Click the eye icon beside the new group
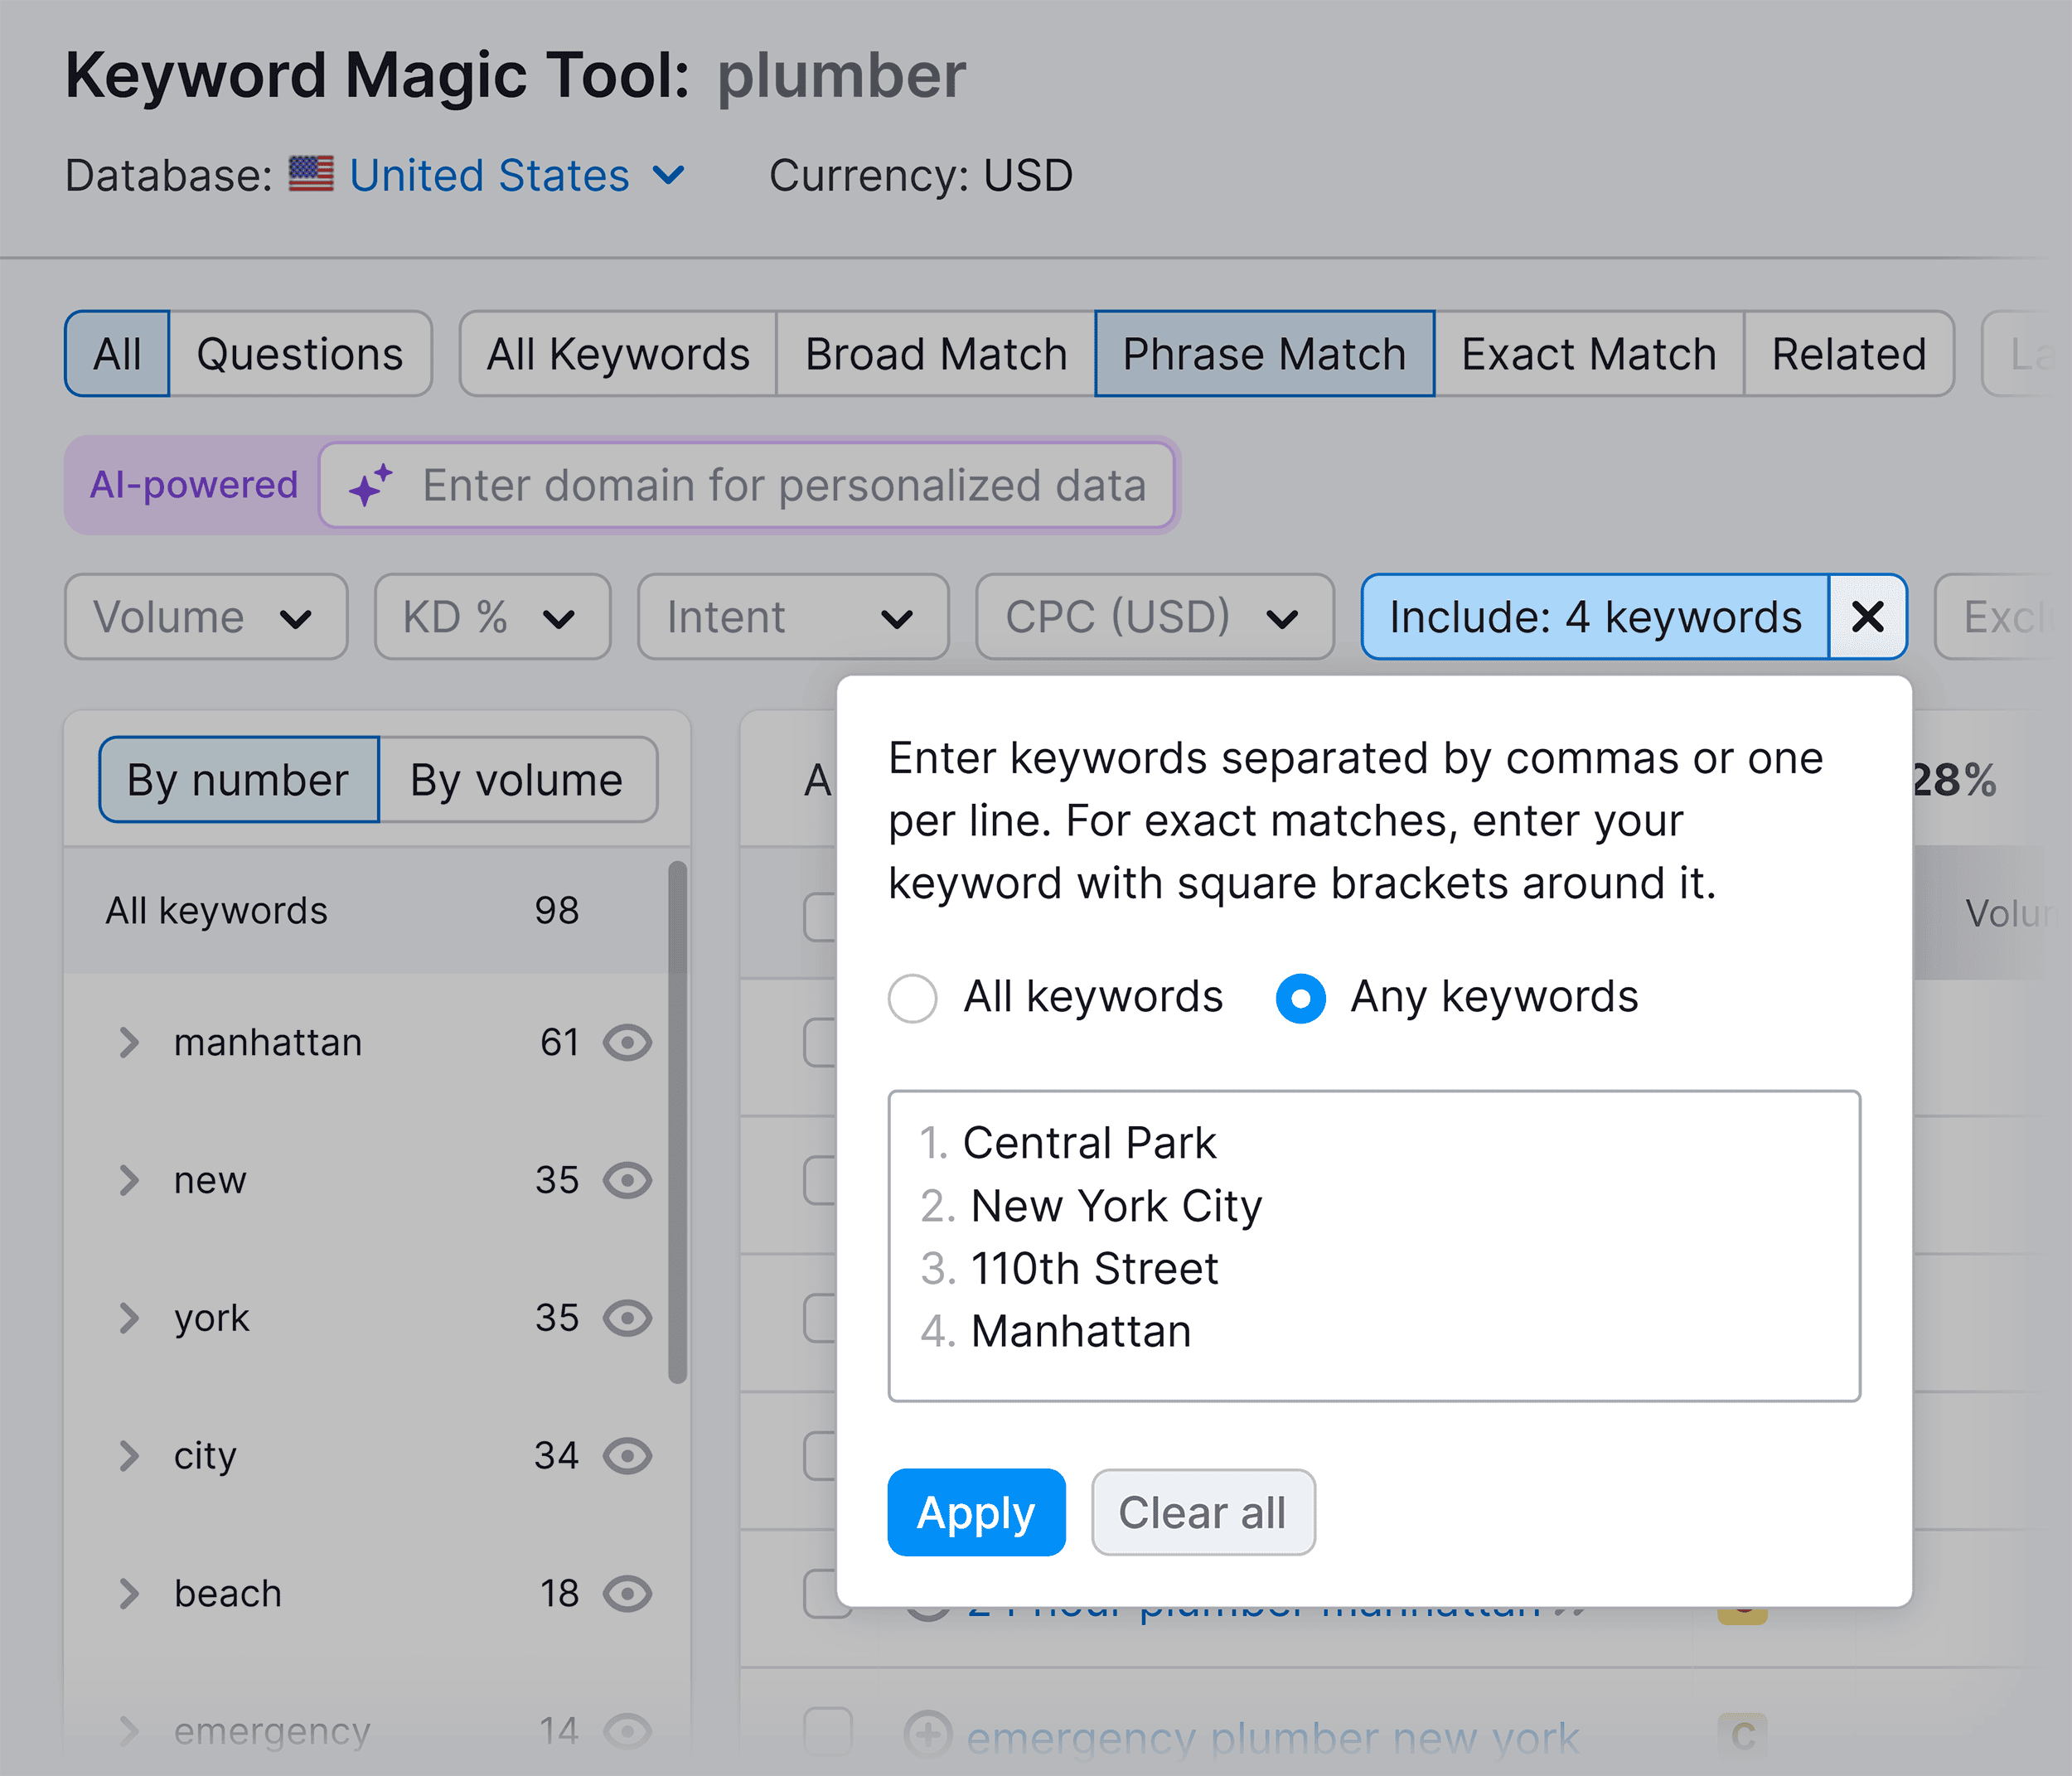The width and height of the screenshot is (2072, 1776). [627, 1180]
